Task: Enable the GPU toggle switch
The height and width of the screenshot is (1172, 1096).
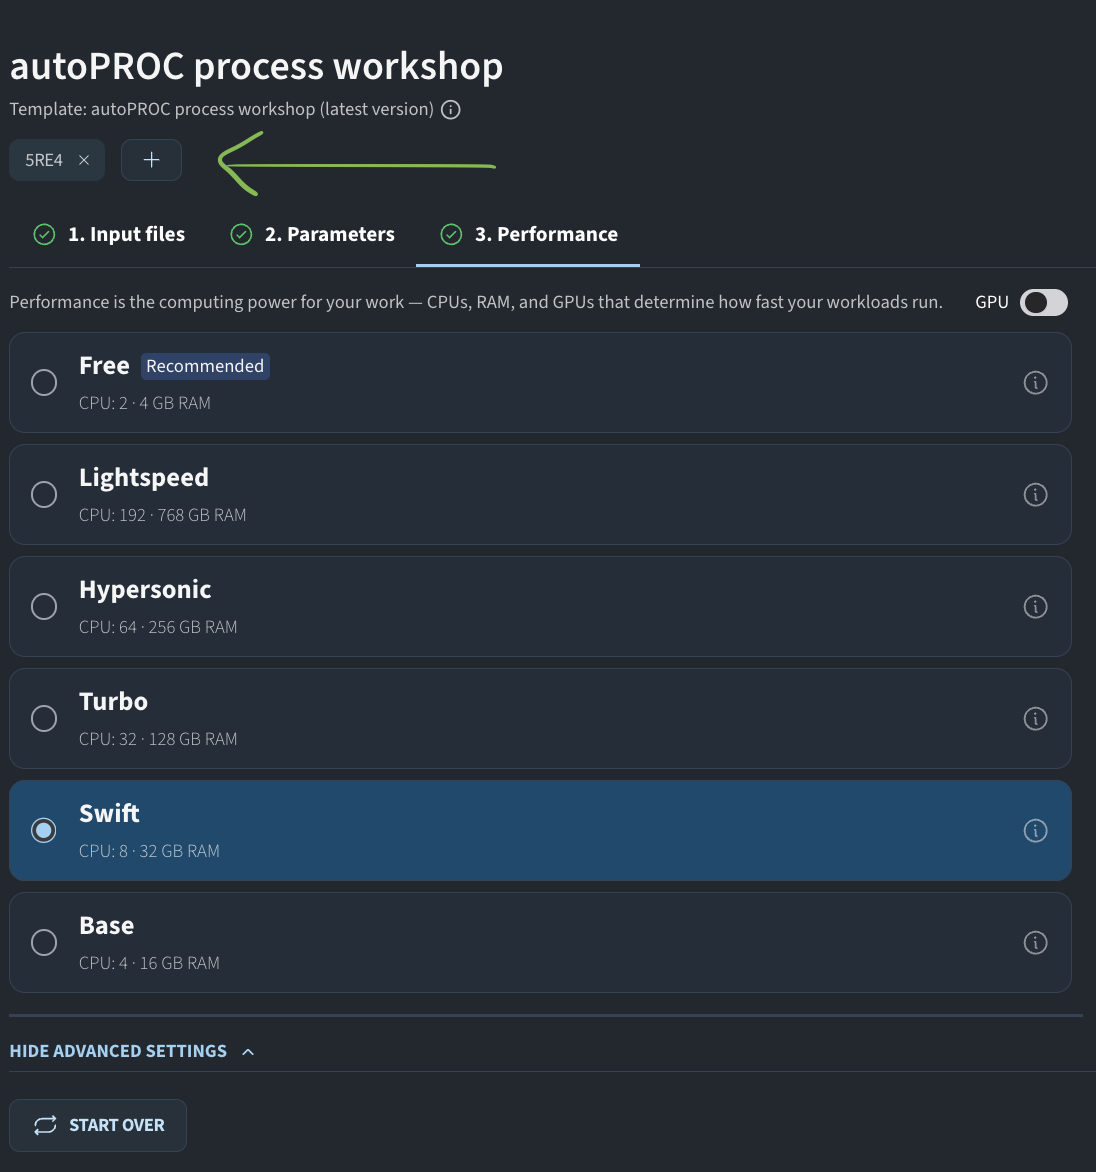Action: click(1044, 303)
